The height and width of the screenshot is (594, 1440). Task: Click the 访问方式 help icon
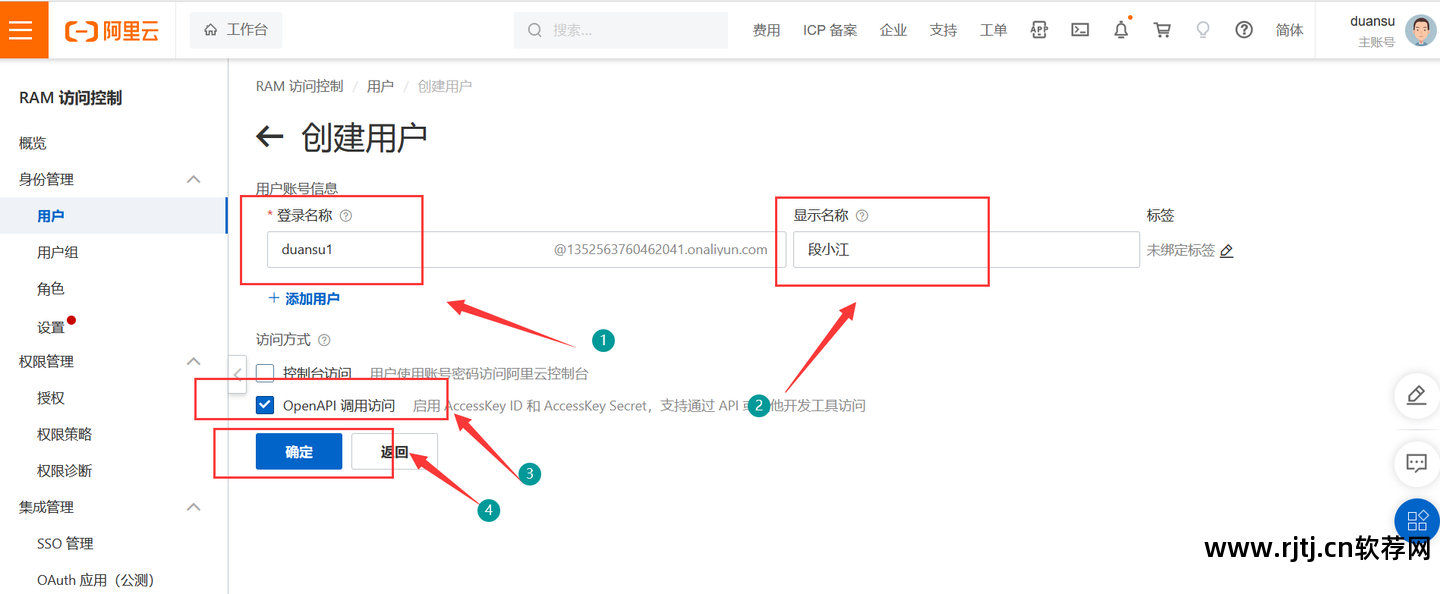pos(323,340)
